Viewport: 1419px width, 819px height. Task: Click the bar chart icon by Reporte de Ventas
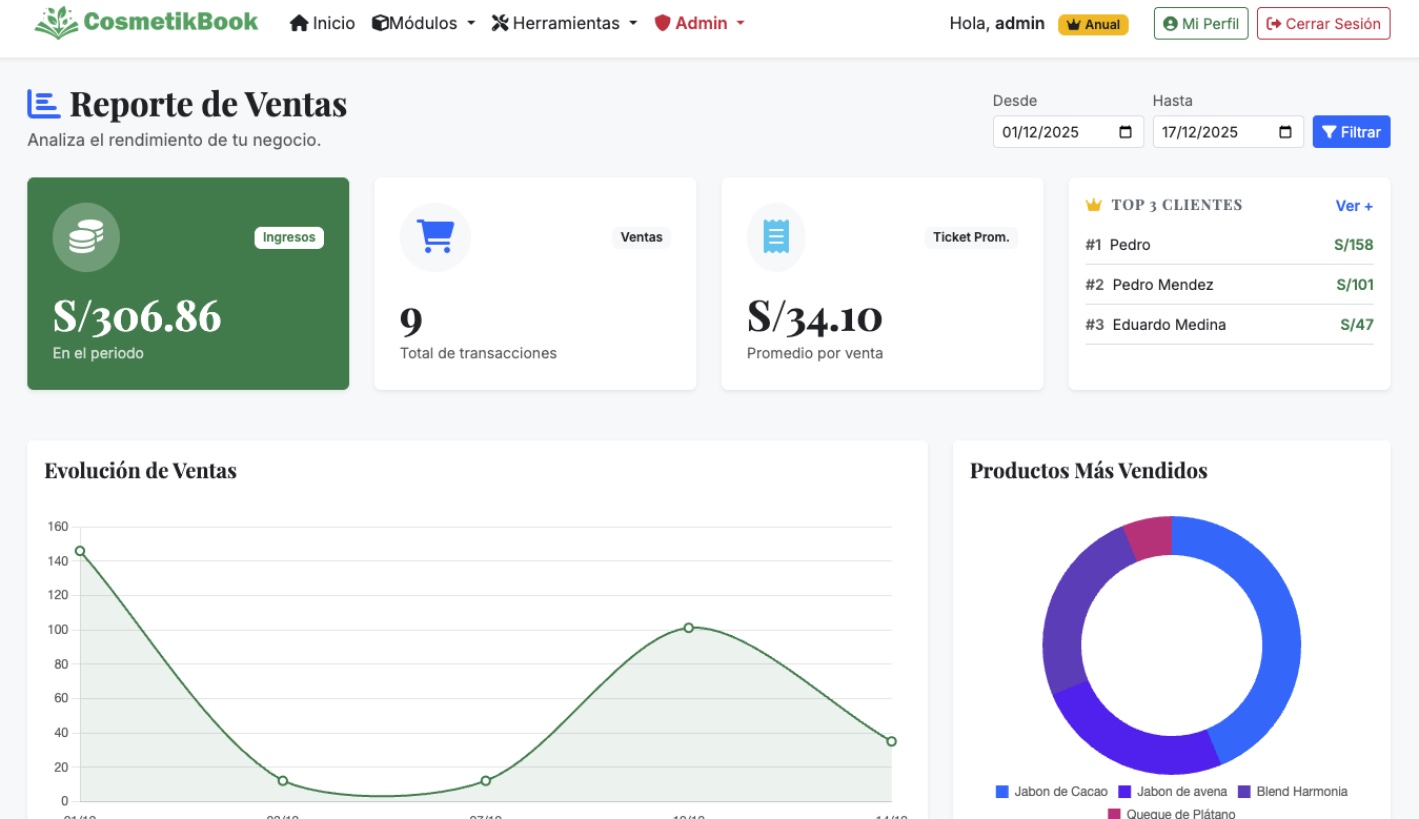pos(43,104)
